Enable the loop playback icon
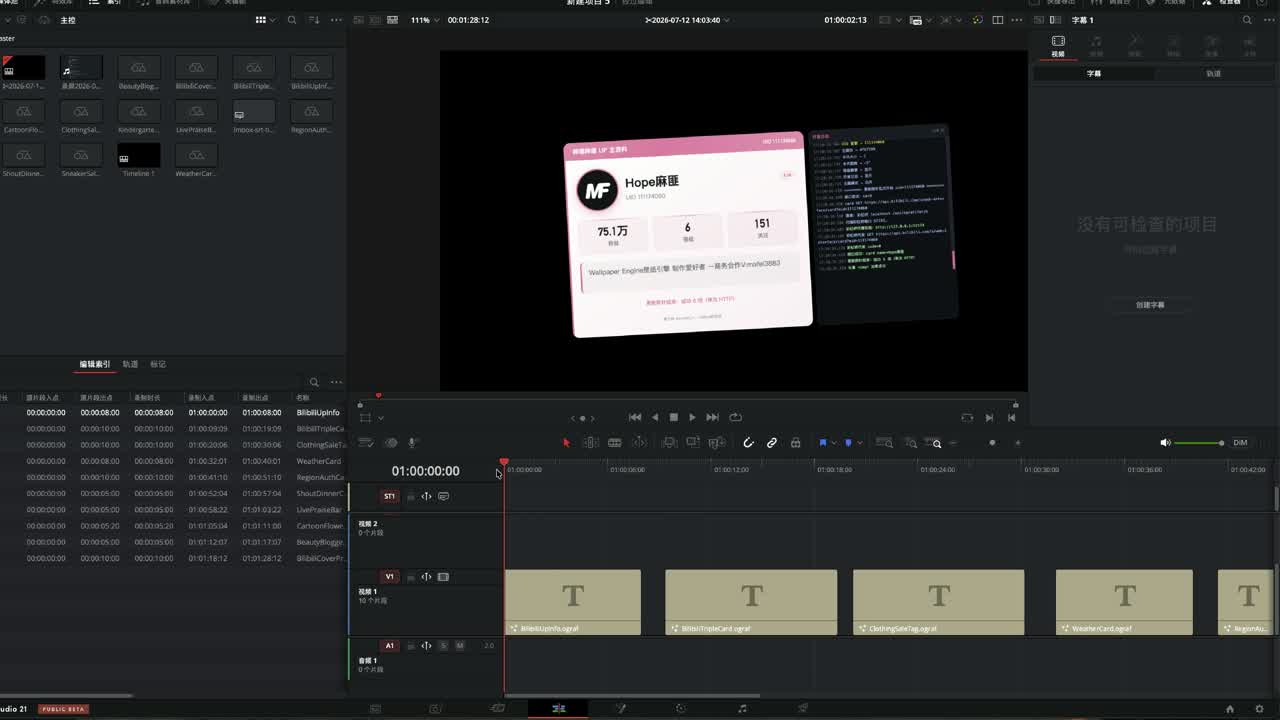Image resolution: width=1280 pixels, height=720 pixels. click(x=736, y=417)
